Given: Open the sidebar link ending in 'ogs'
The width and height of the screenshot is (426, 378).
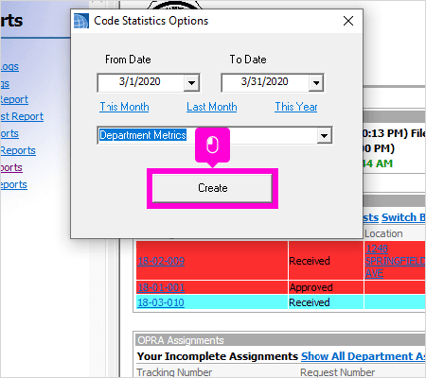Looking at the screenshot, I should (10, 66).
